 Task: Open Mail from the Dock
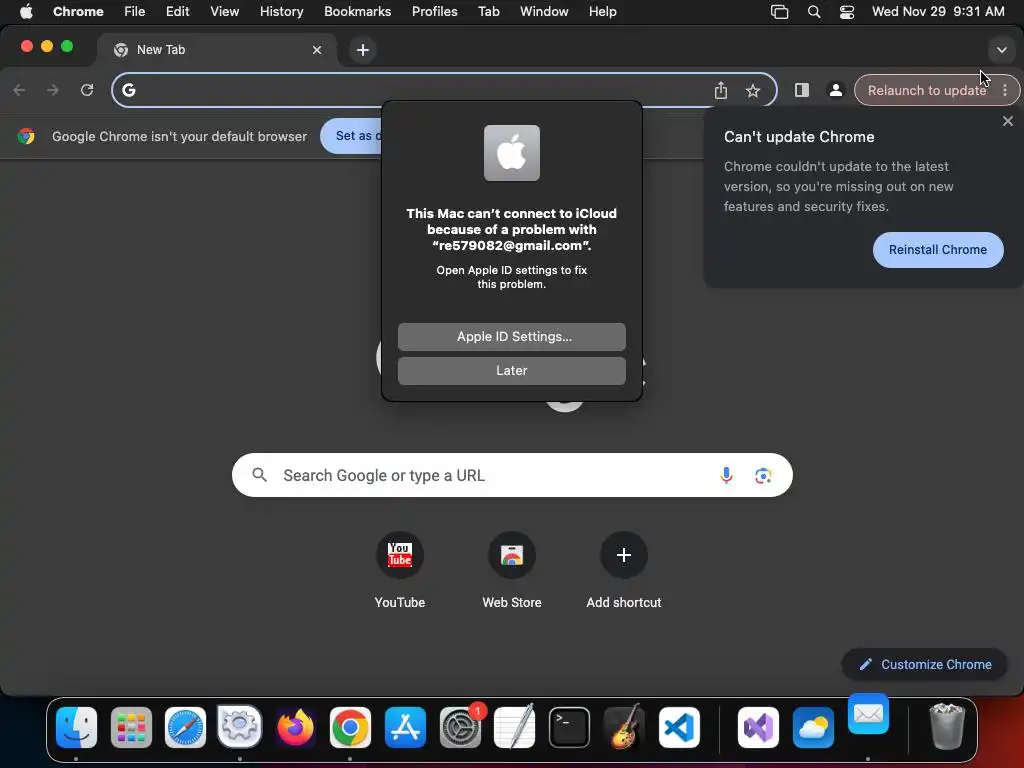(869, 714)
